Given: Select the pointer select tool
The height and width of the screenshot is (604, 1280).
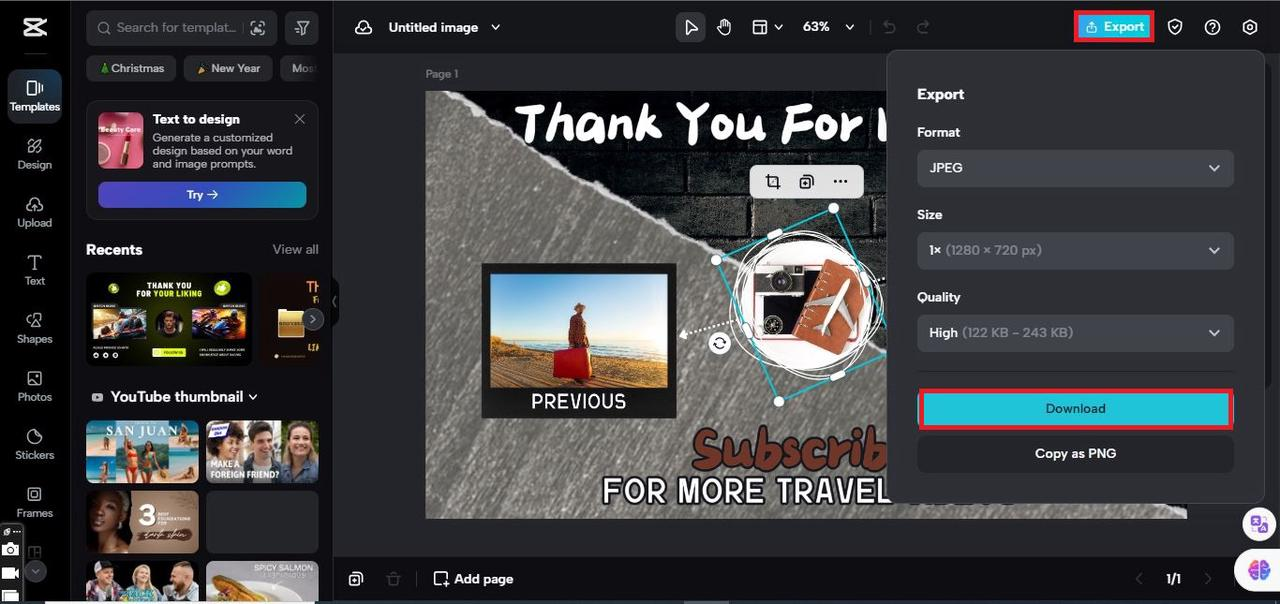Looking at the screenshot, I should (x=690, y=27).
